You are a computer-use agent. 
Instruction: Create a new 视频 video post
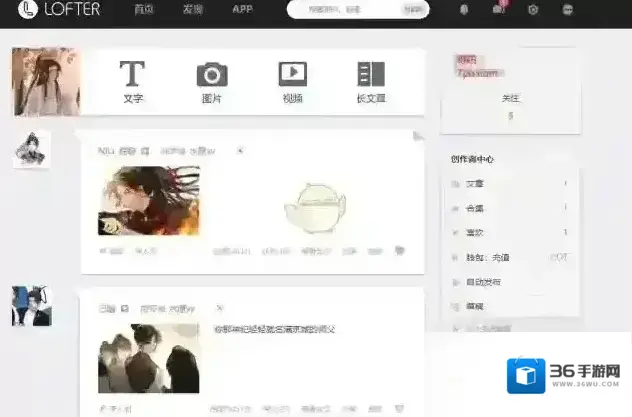coord(293,82)
